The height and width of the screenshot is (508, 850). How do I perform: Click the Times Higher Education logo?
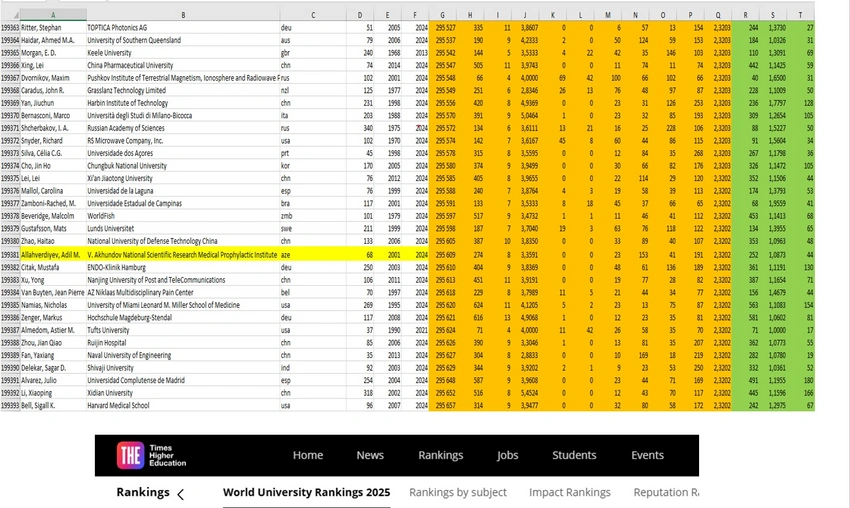click(x=151, y=455)
